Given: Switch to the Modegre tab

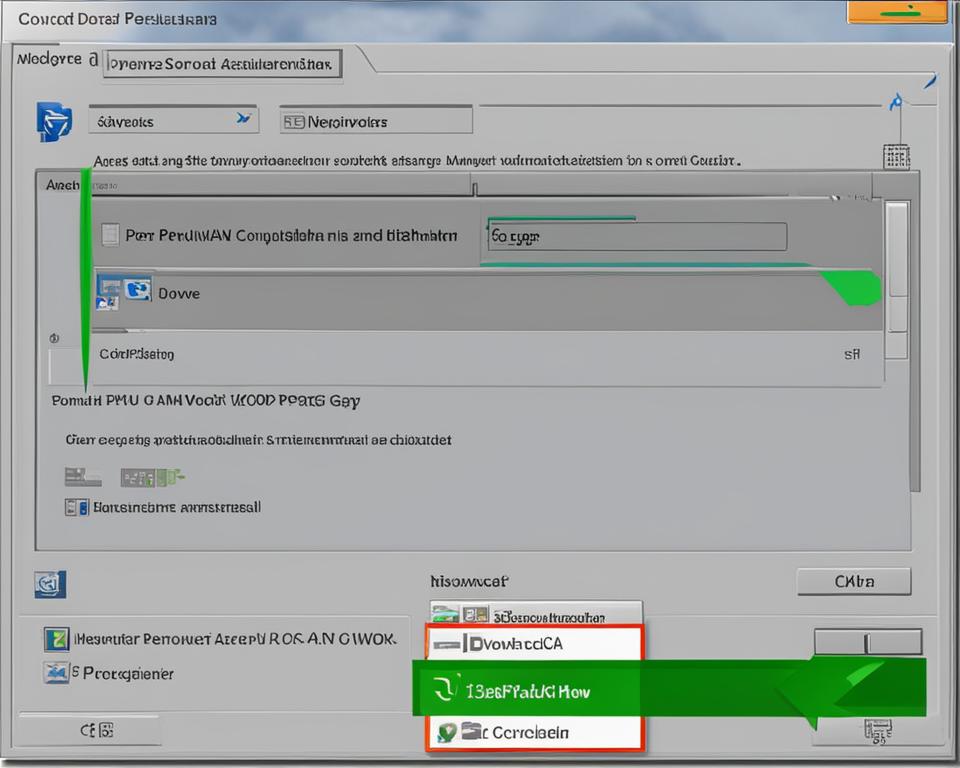Looking at the screenshot, I should tap(56, 59).
